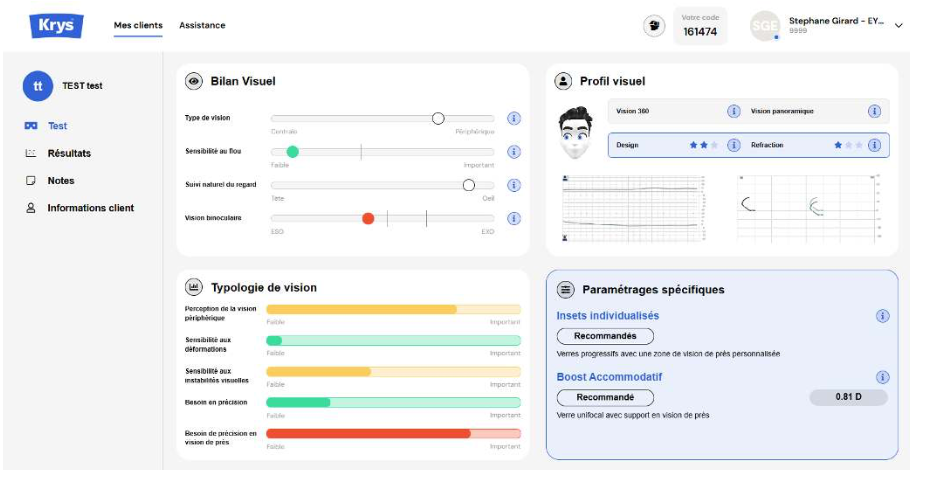Click the Krys logo
The width and height of the screenshot is (929, 491).
coord(56,25)
